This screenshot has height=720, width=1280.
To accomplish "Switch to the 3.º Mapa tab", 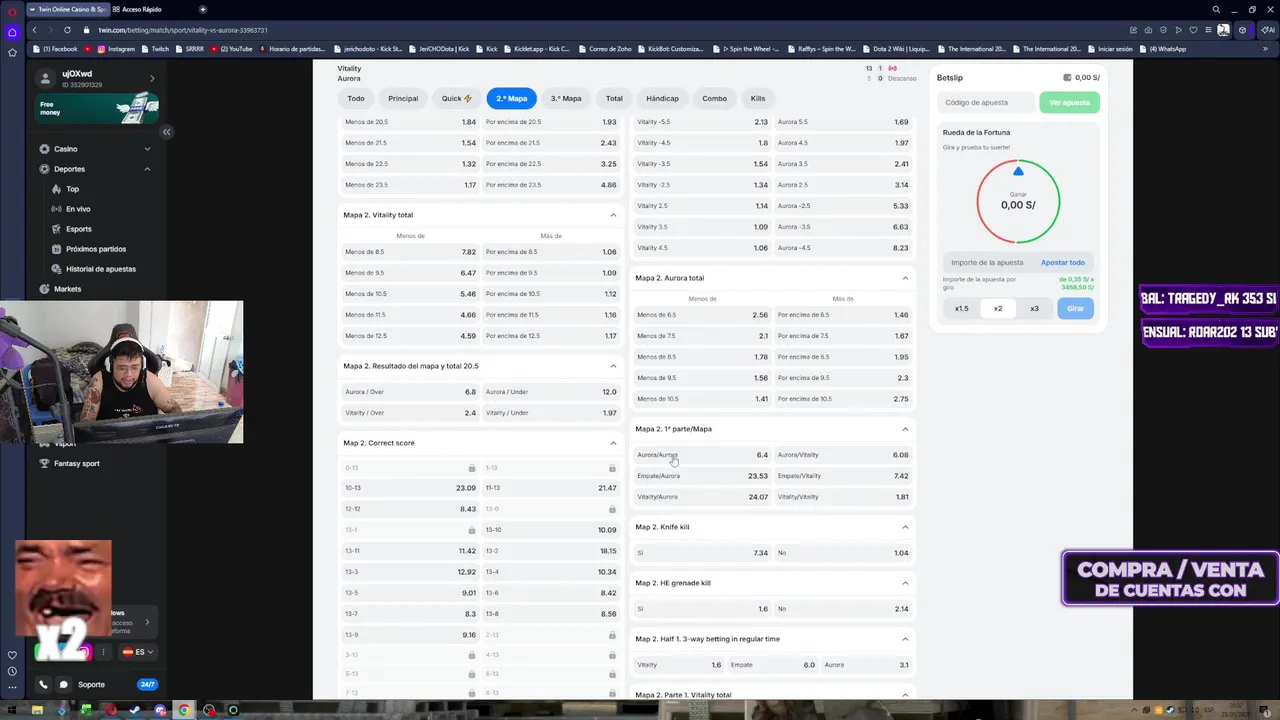I will [x=566, y=98].
